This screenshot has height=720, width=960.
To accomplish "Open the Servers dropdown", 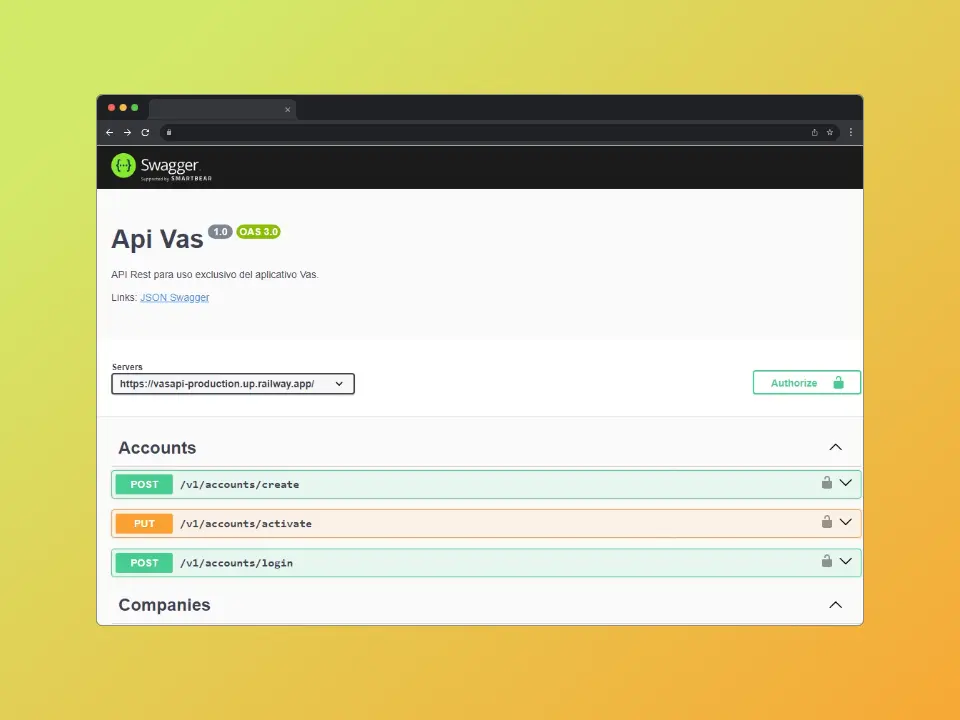I will point(233,384).
